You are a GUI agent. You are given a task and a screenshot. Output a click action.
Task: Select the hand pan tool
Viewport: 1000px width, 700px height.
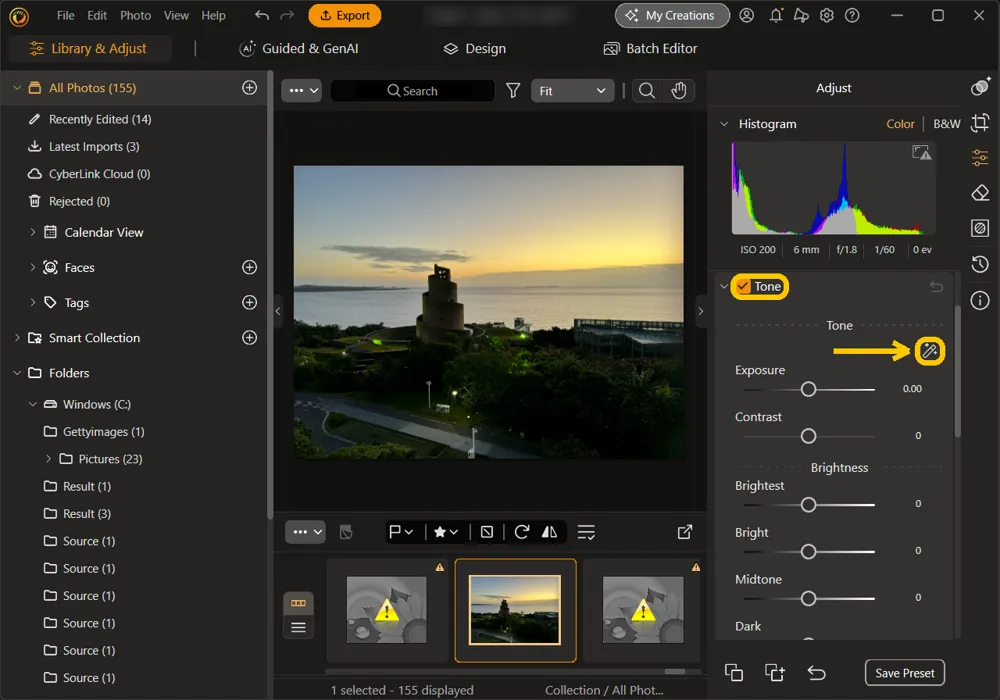(x=679, y=91)
